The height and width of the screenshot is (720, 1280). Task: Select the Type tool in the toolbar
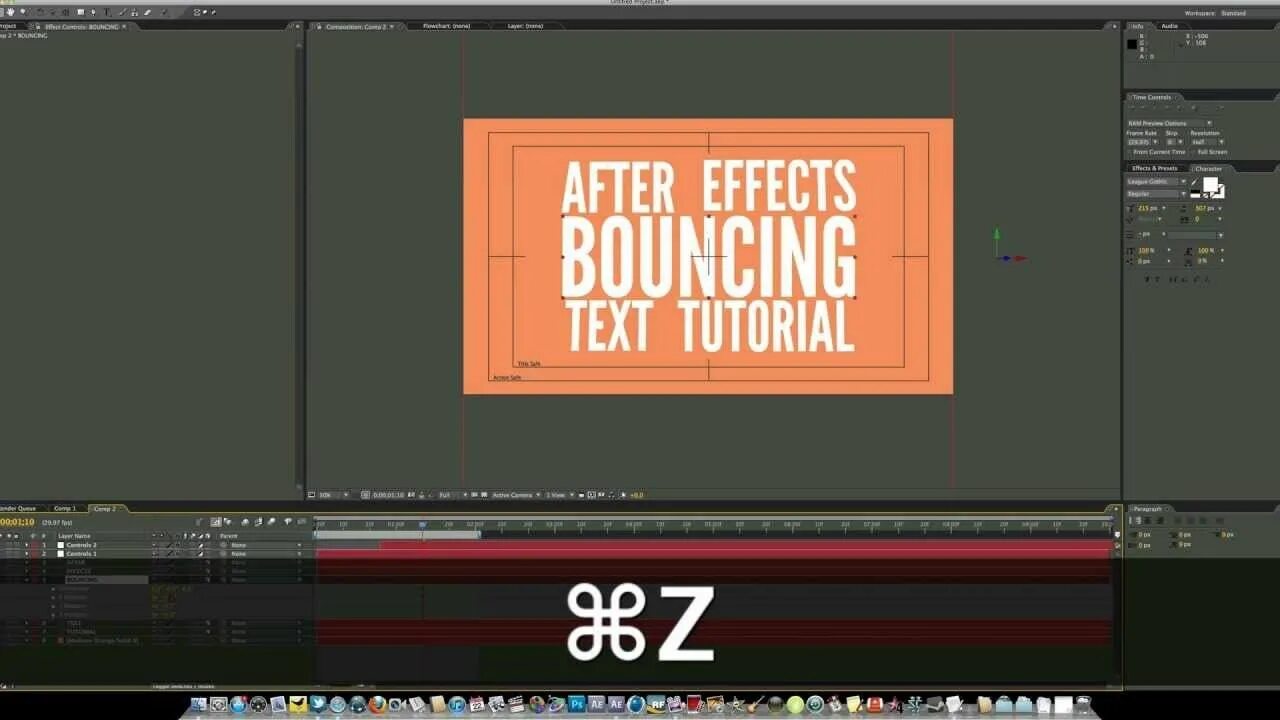[107, 12]
